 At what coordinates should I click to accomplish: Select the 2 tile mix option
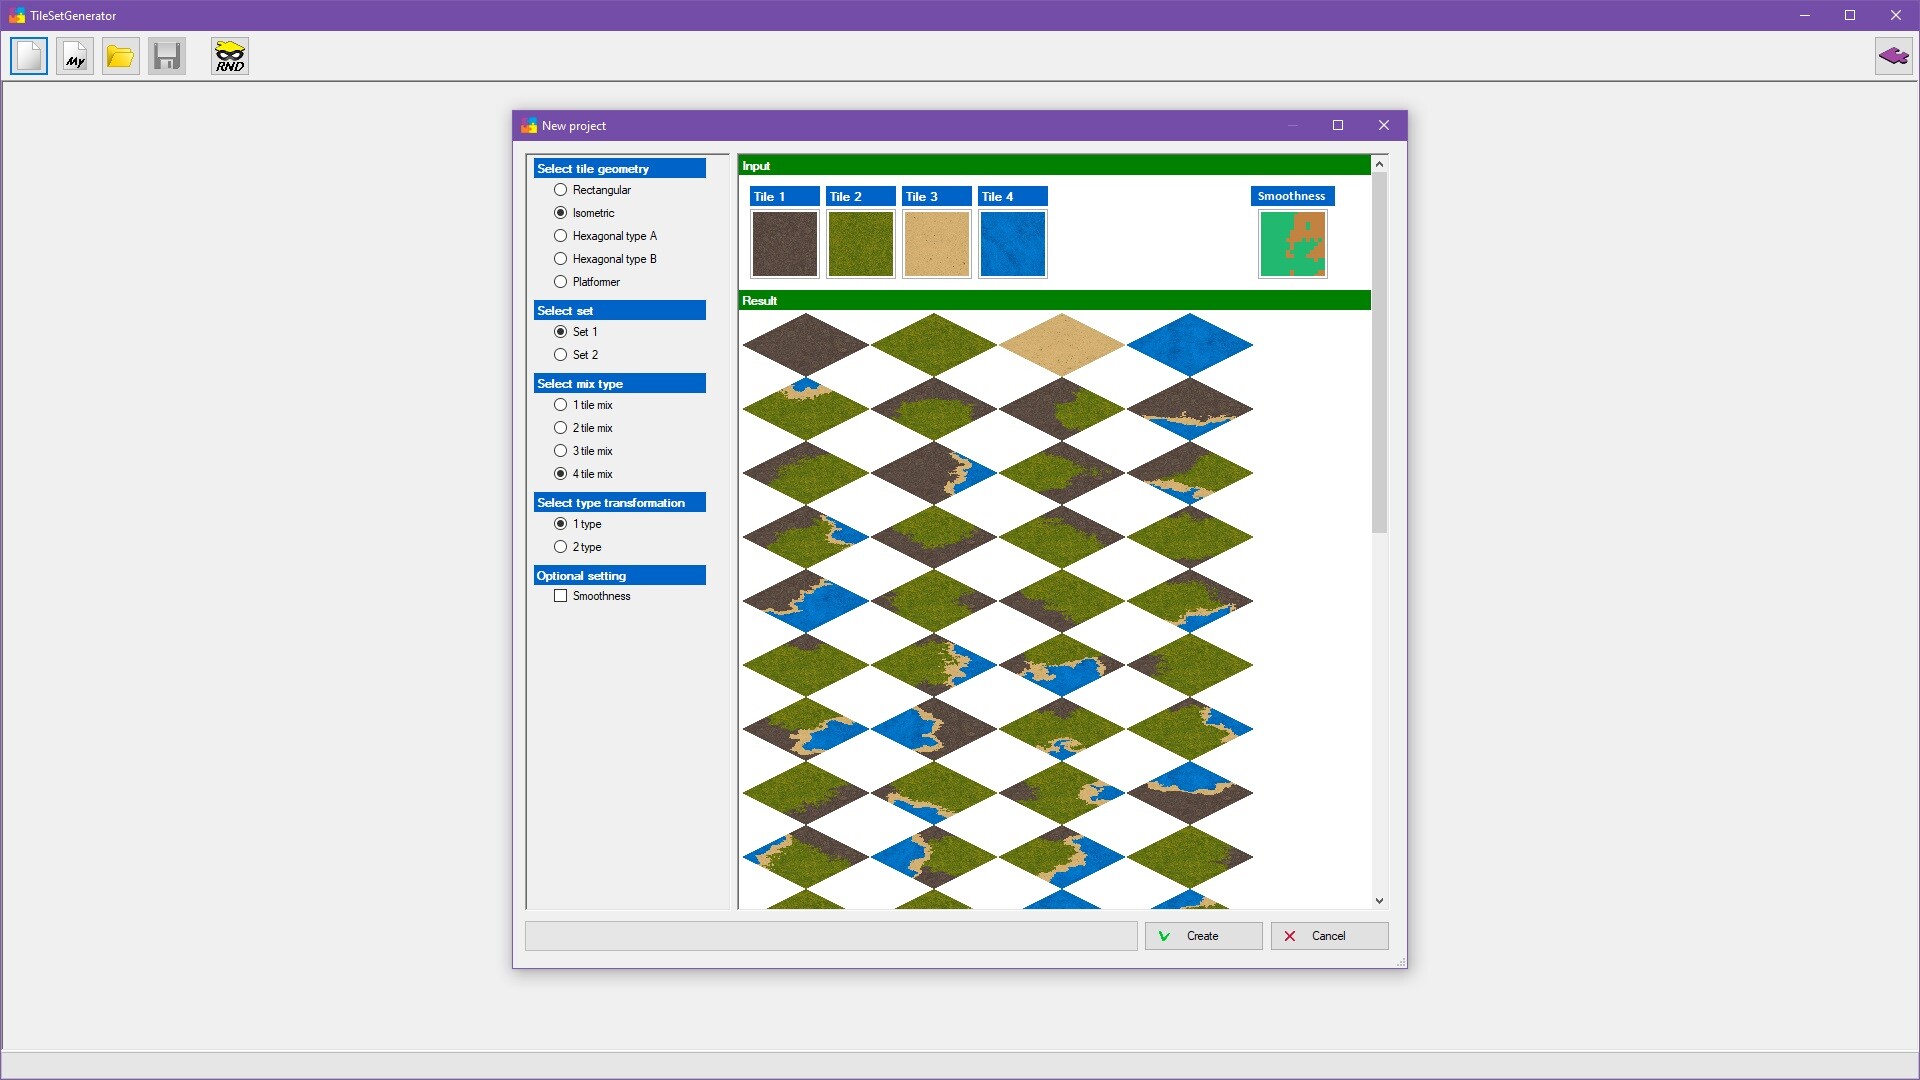(x=560, y=427)
